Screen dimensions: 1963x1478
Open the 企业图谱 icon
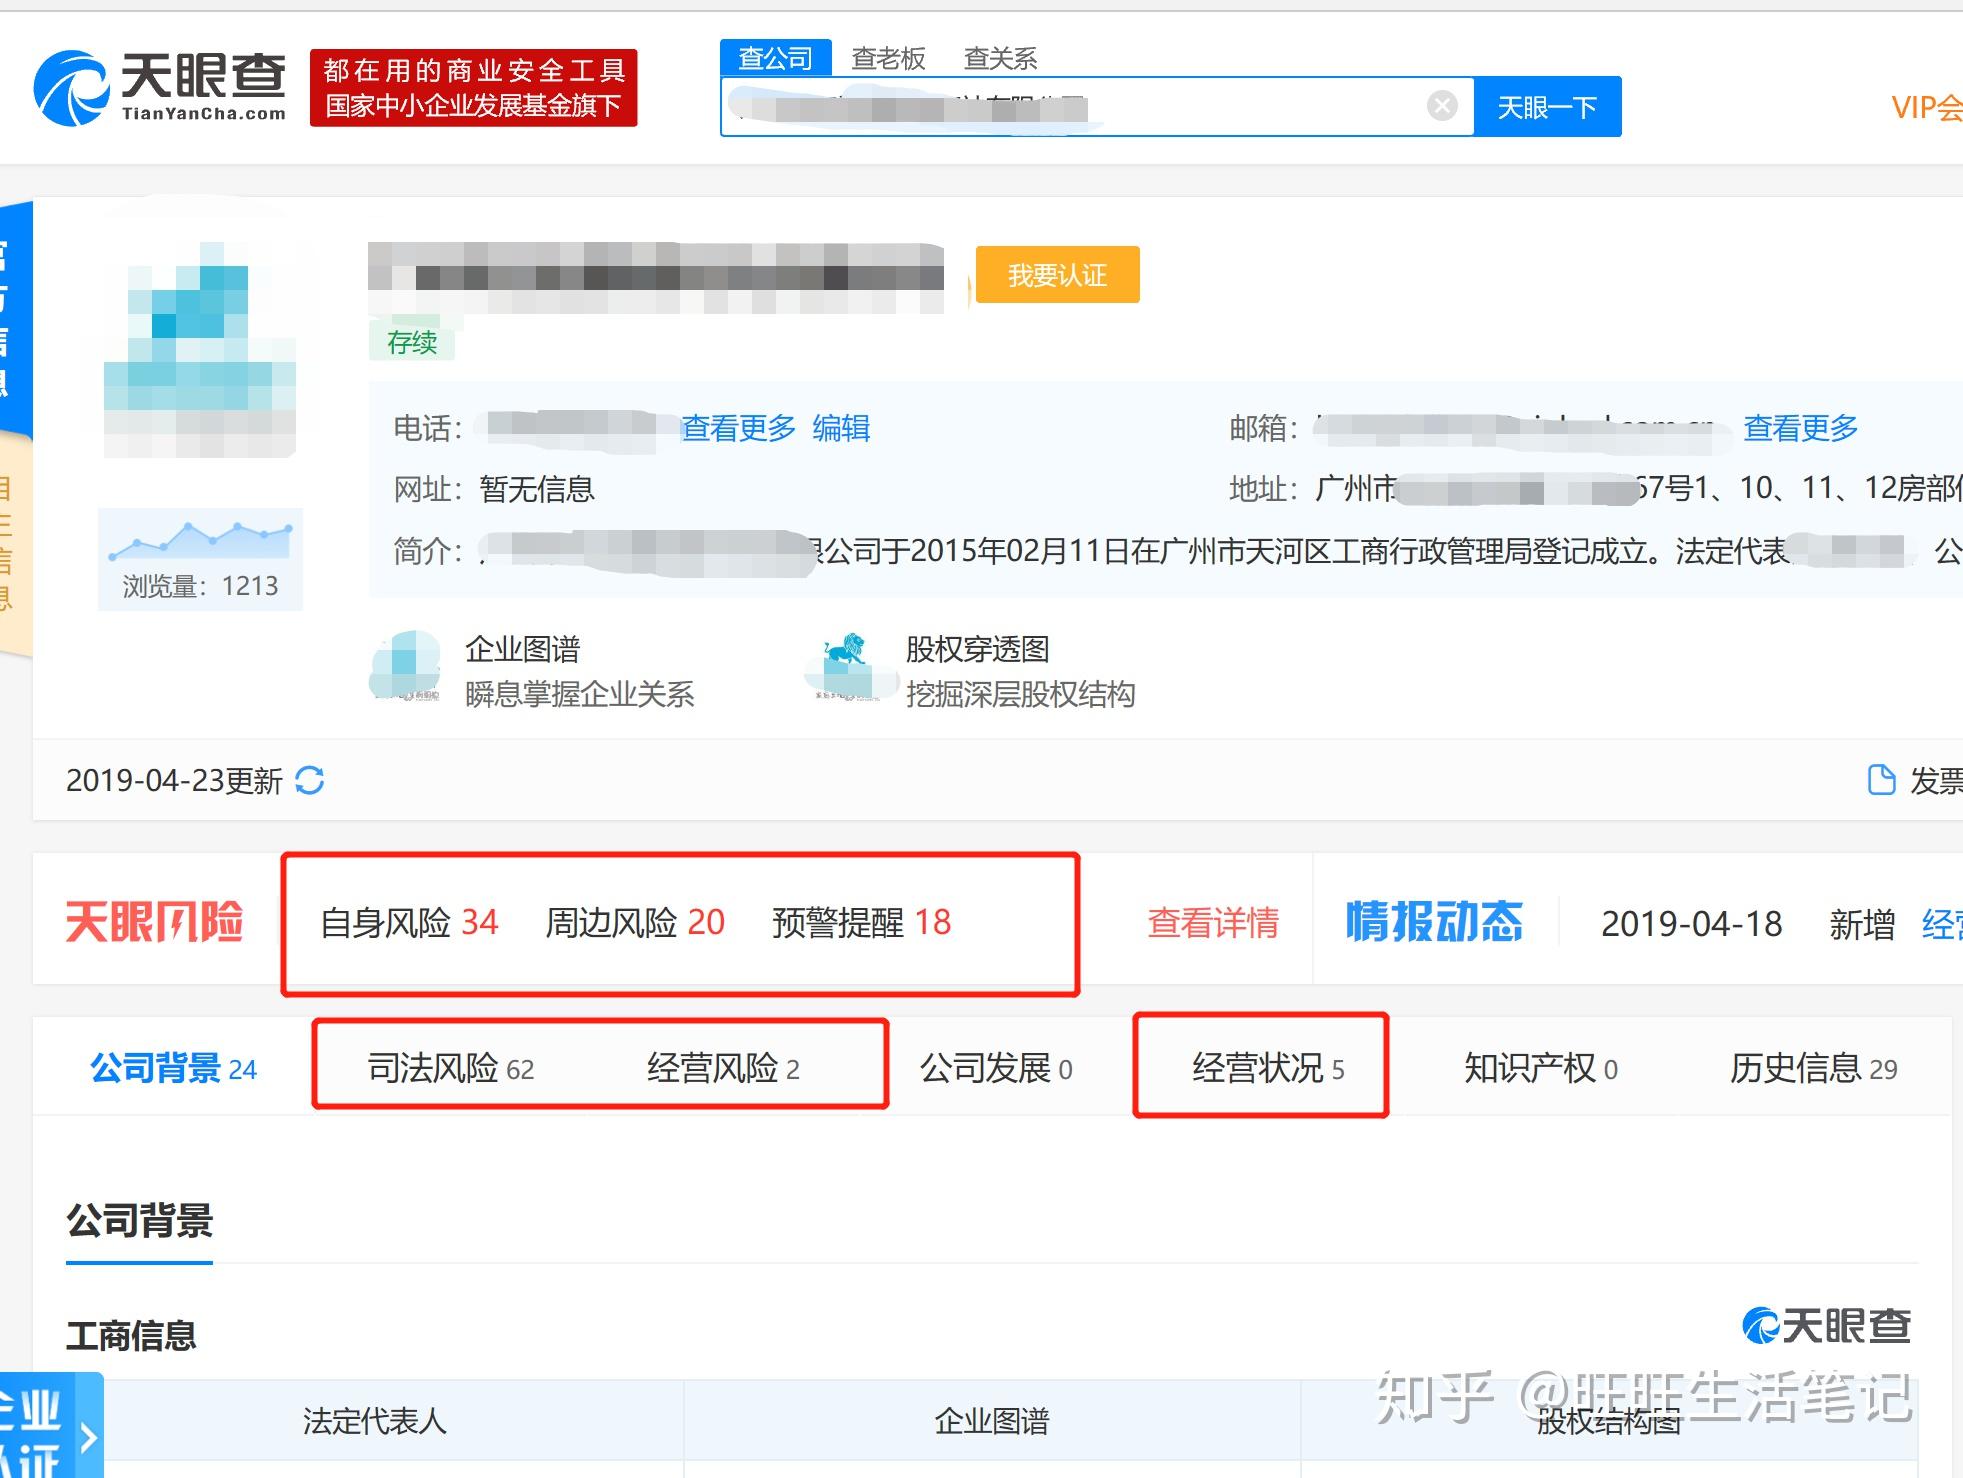(406, 666)
